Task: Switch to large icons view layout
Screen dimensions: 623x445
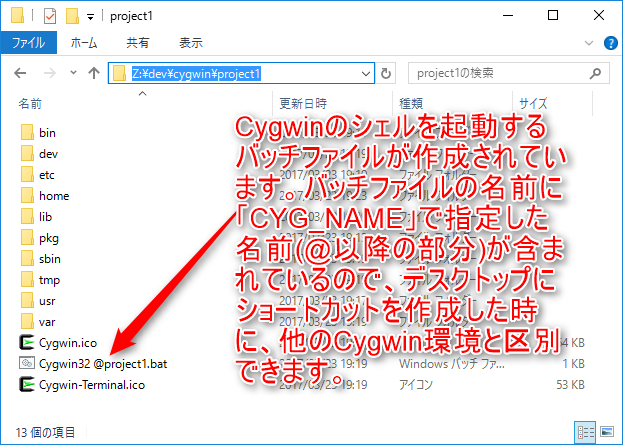Action: point(606,431)
